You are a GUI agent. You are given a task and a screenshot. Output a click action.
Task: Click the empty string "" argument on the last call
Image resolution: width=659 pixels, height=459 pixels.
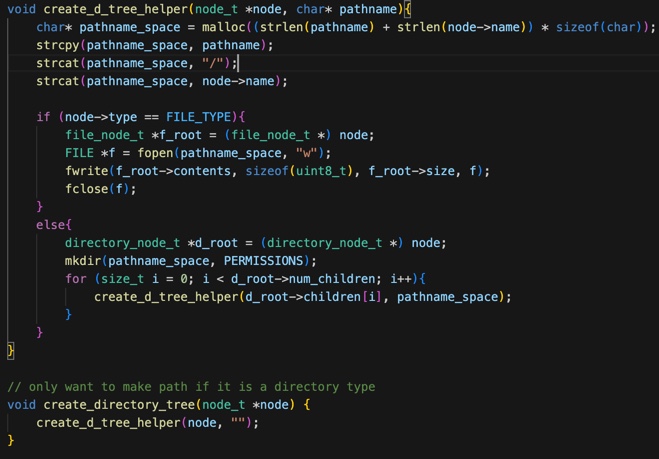[x=238, y=423]
